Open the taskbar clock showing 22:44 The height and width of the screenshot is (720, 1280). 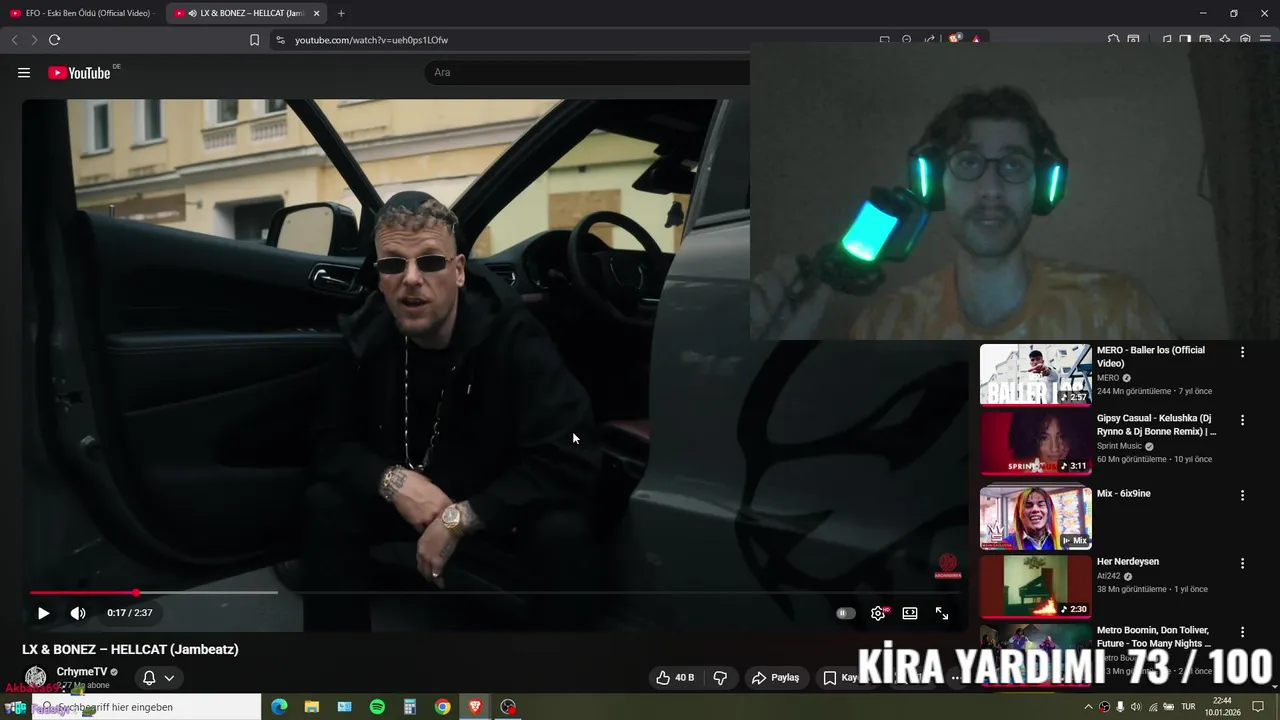pos(1222,707)
